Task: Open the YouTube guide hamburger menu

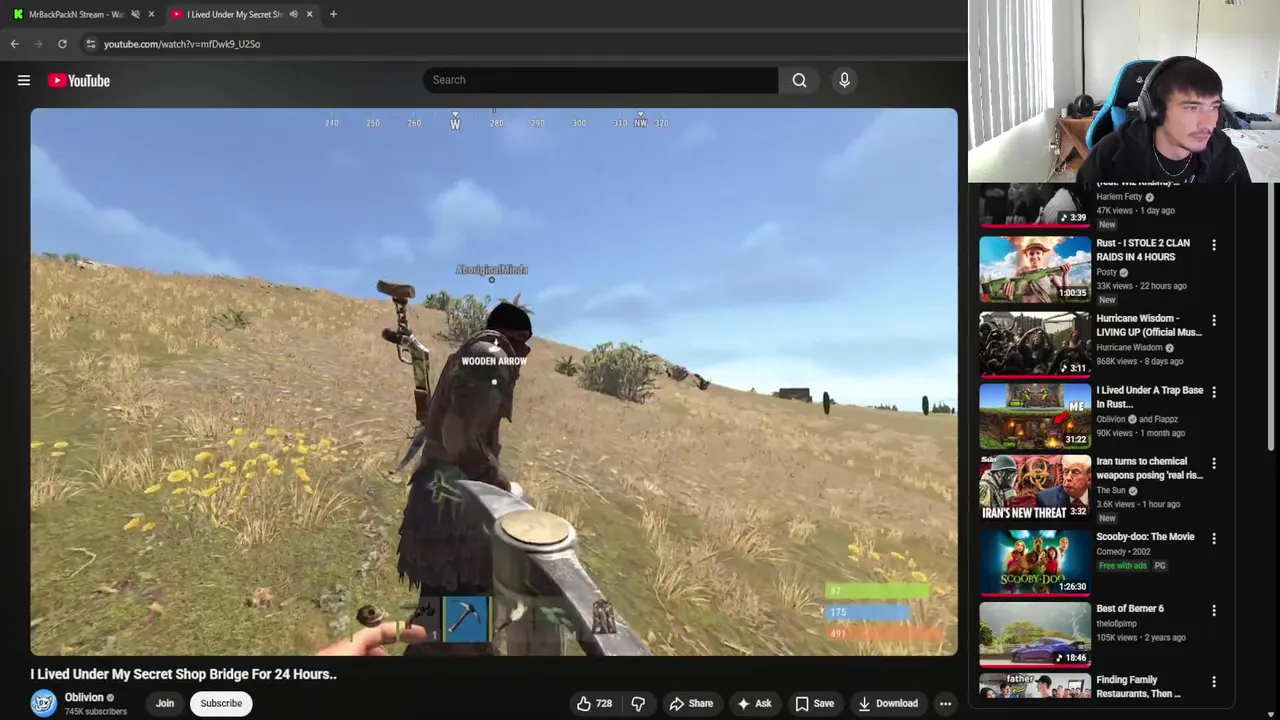Action: pos(24,80)
